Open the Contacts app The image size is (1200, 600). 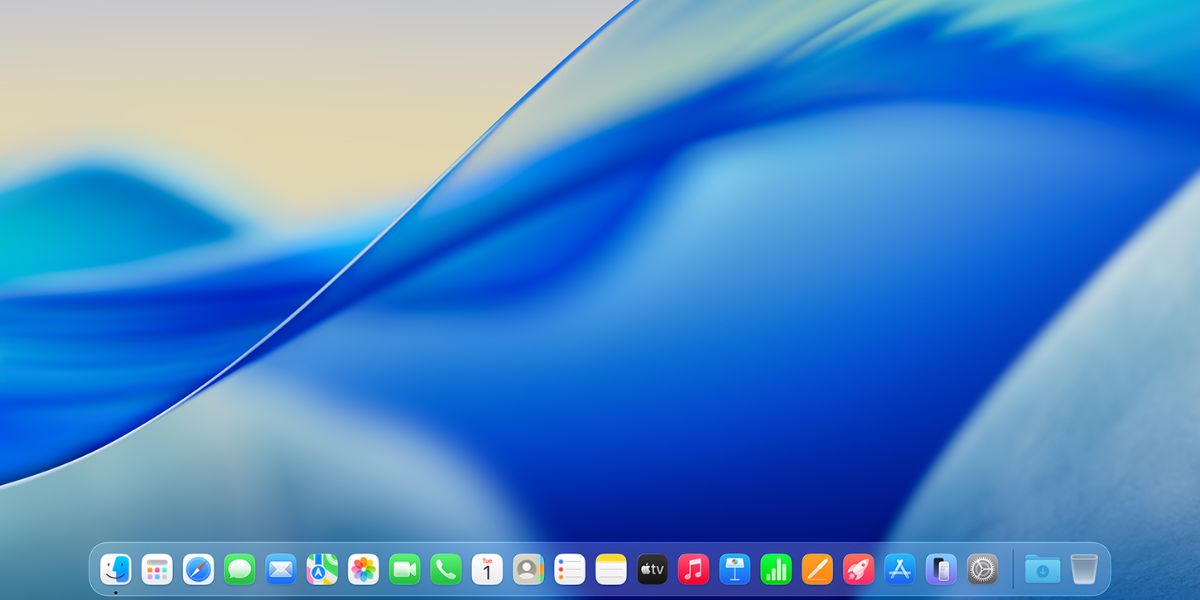[x=528, y=569]
